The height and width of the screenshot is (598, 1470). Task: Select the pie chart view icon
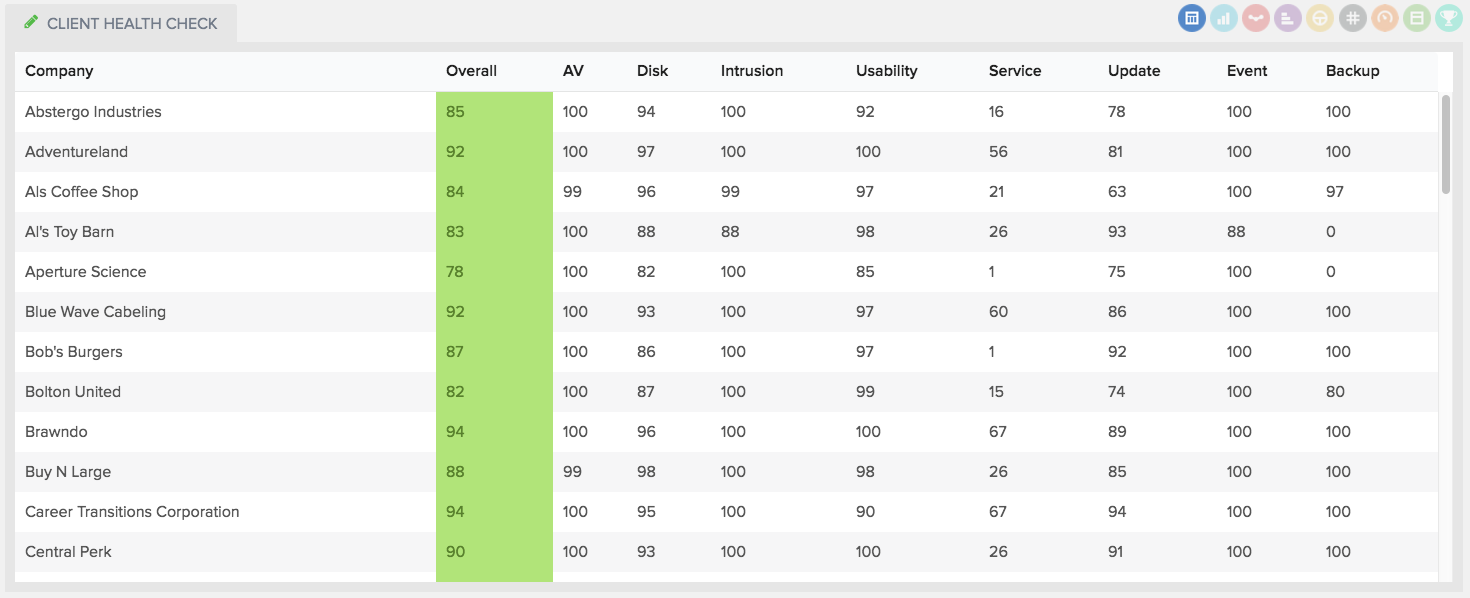pos(1320,18)
